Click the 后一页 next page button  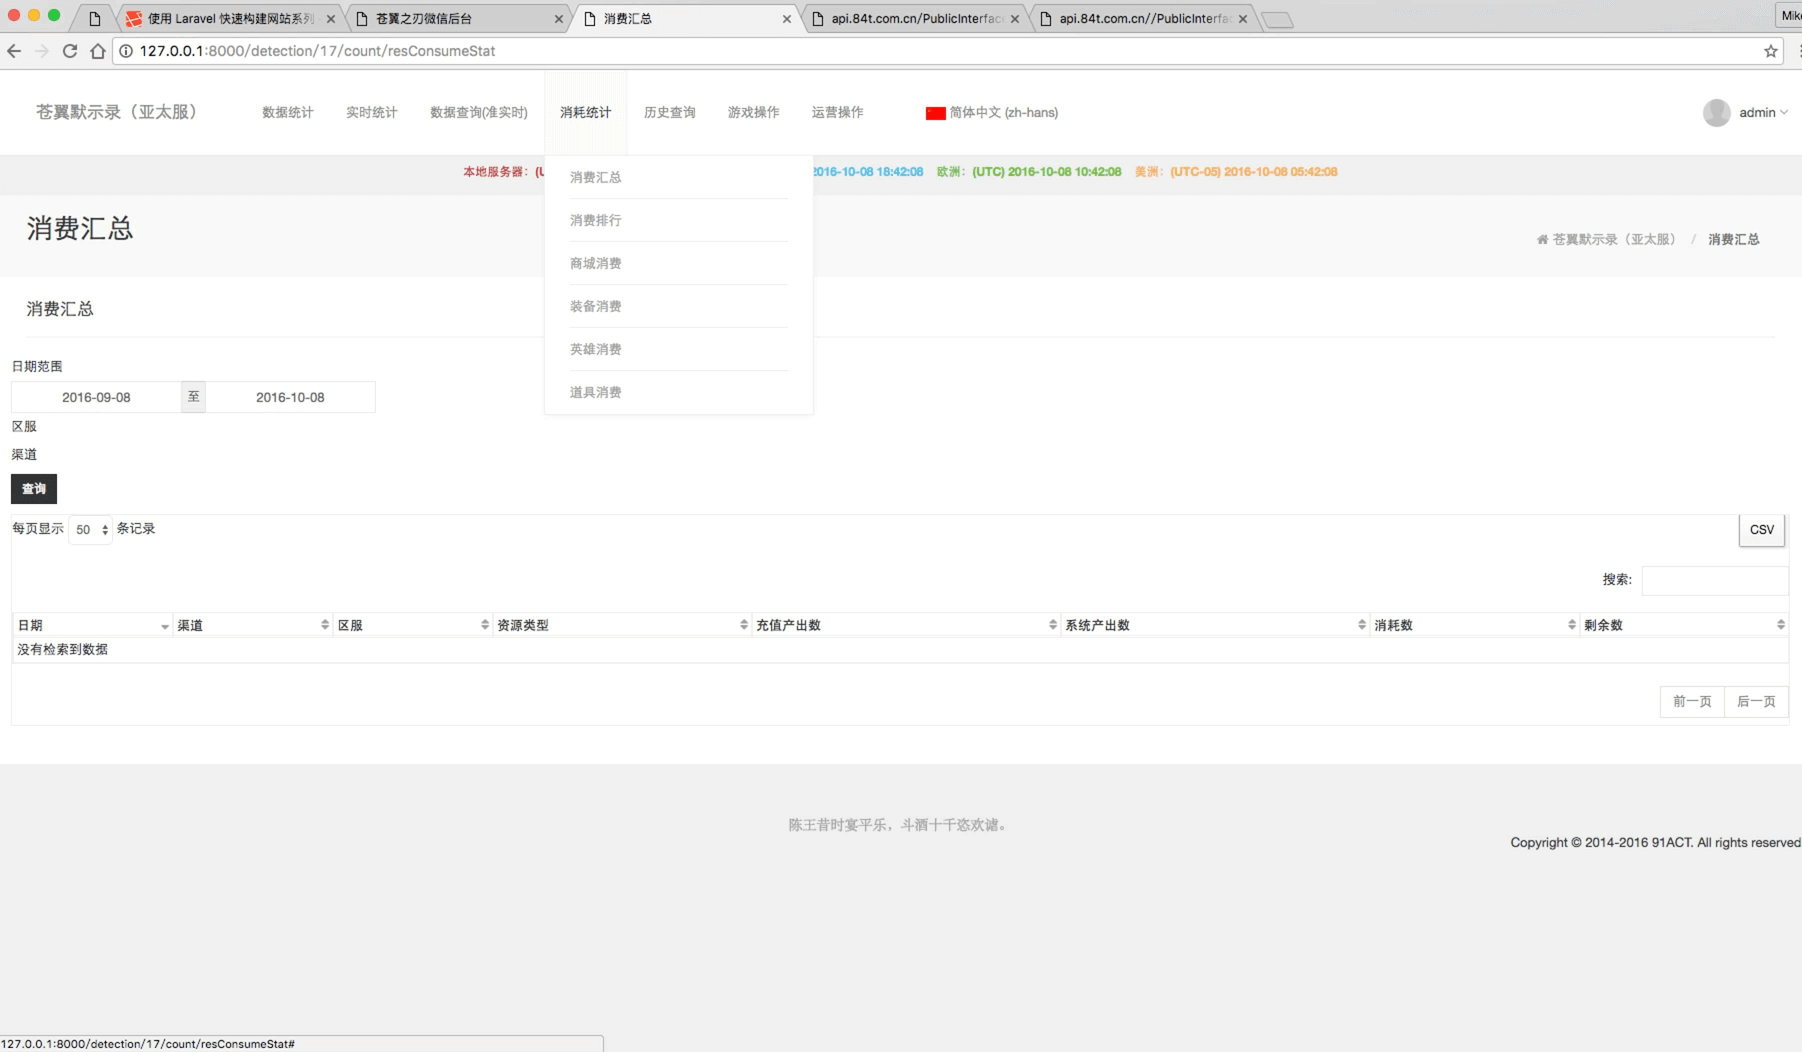[1755, 701]
